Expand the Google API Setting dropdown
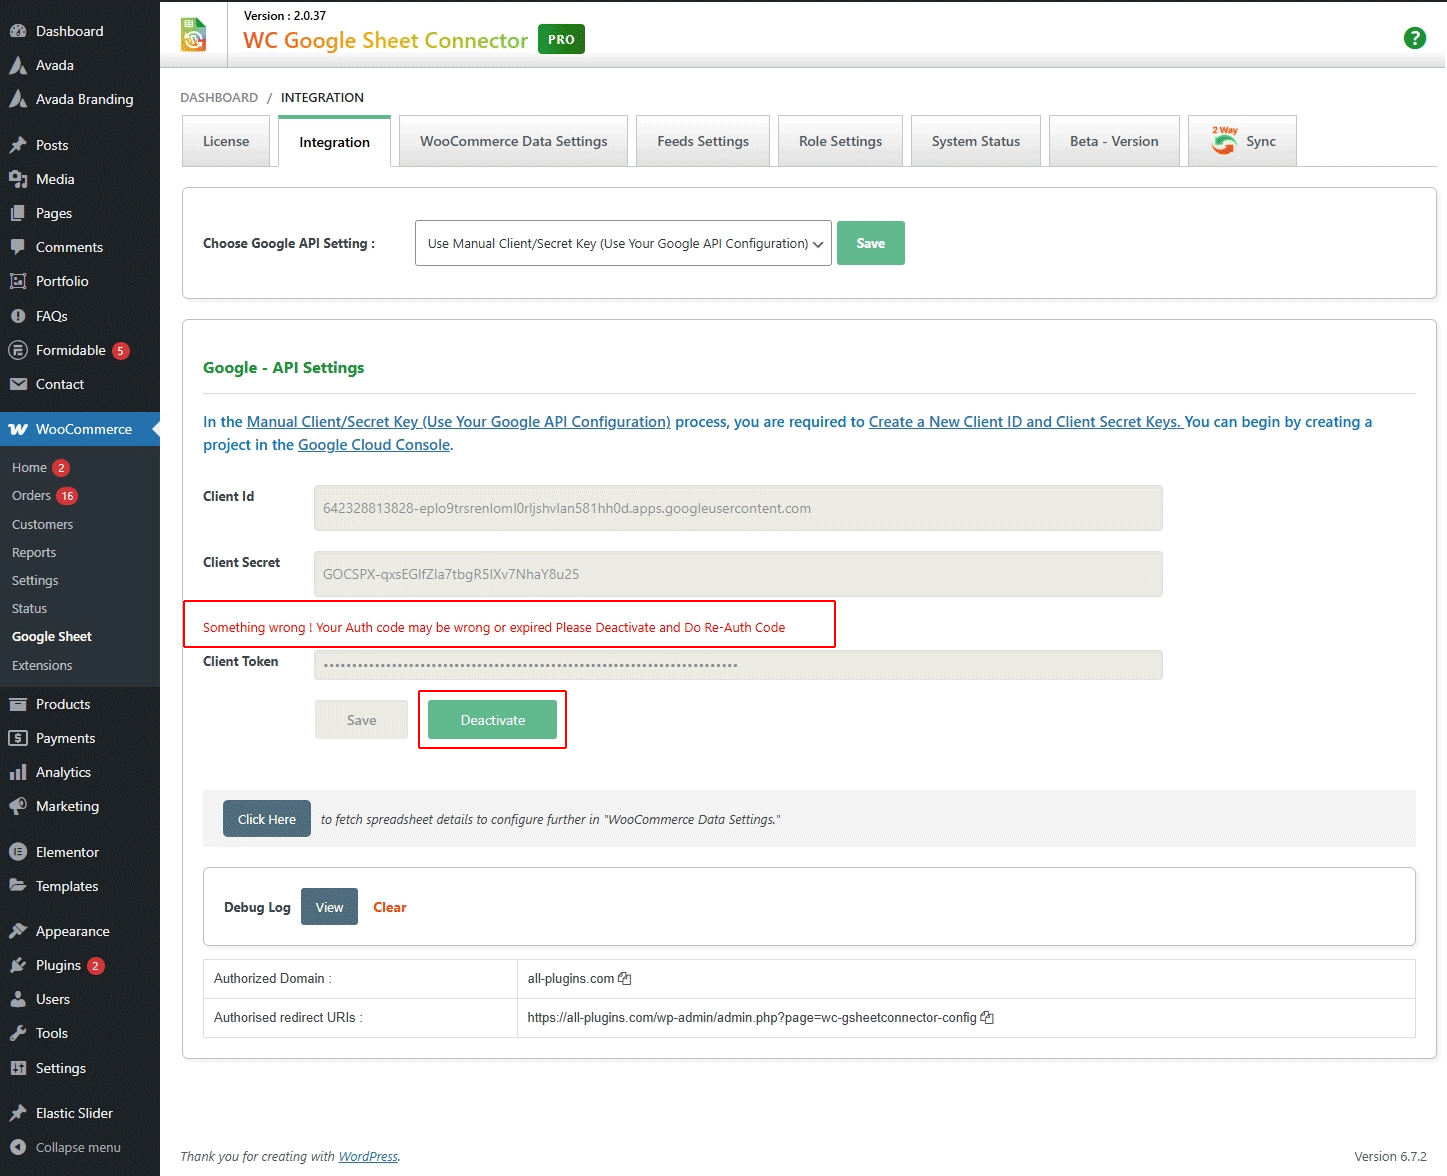Screen dimensions: 1447x1176 tap(622, 243)
